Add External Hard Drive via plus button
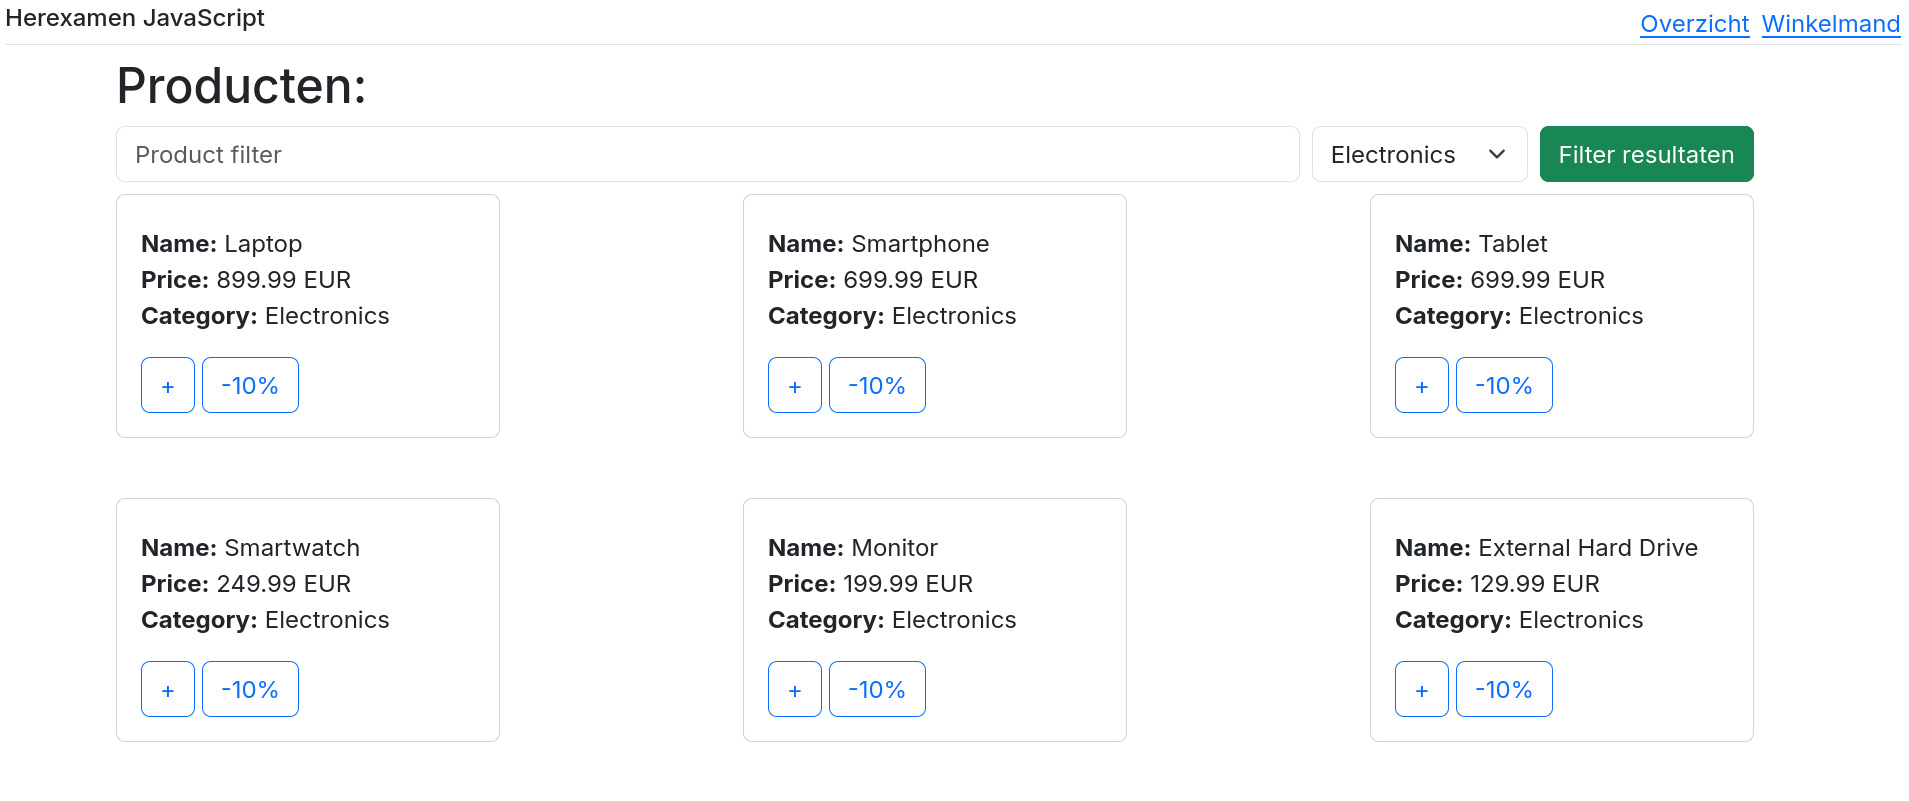 pos(1422,689)
